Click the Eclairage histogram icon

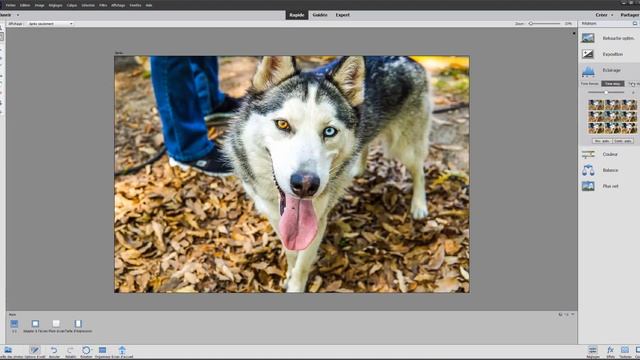(x=588, y=71)
